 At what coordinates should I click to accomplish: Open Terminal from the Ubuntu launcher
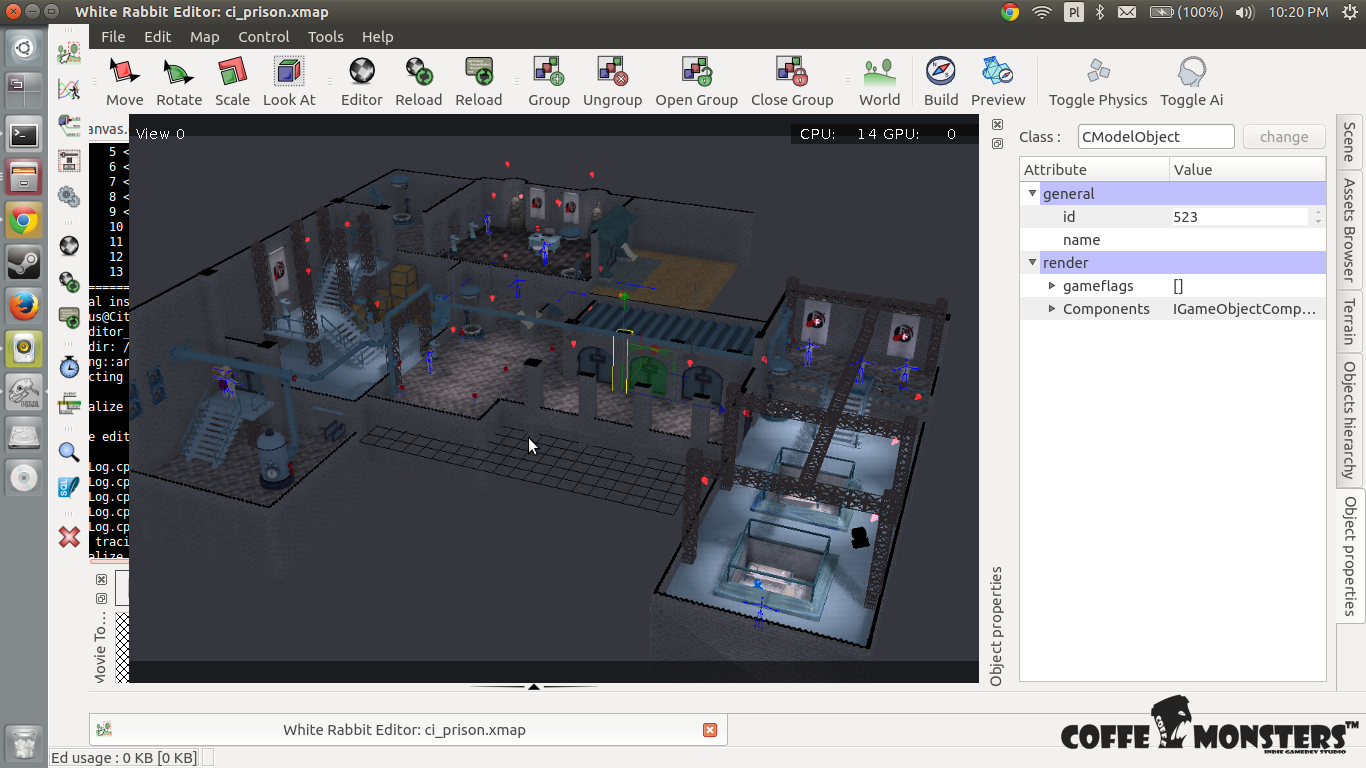(23, 133)
